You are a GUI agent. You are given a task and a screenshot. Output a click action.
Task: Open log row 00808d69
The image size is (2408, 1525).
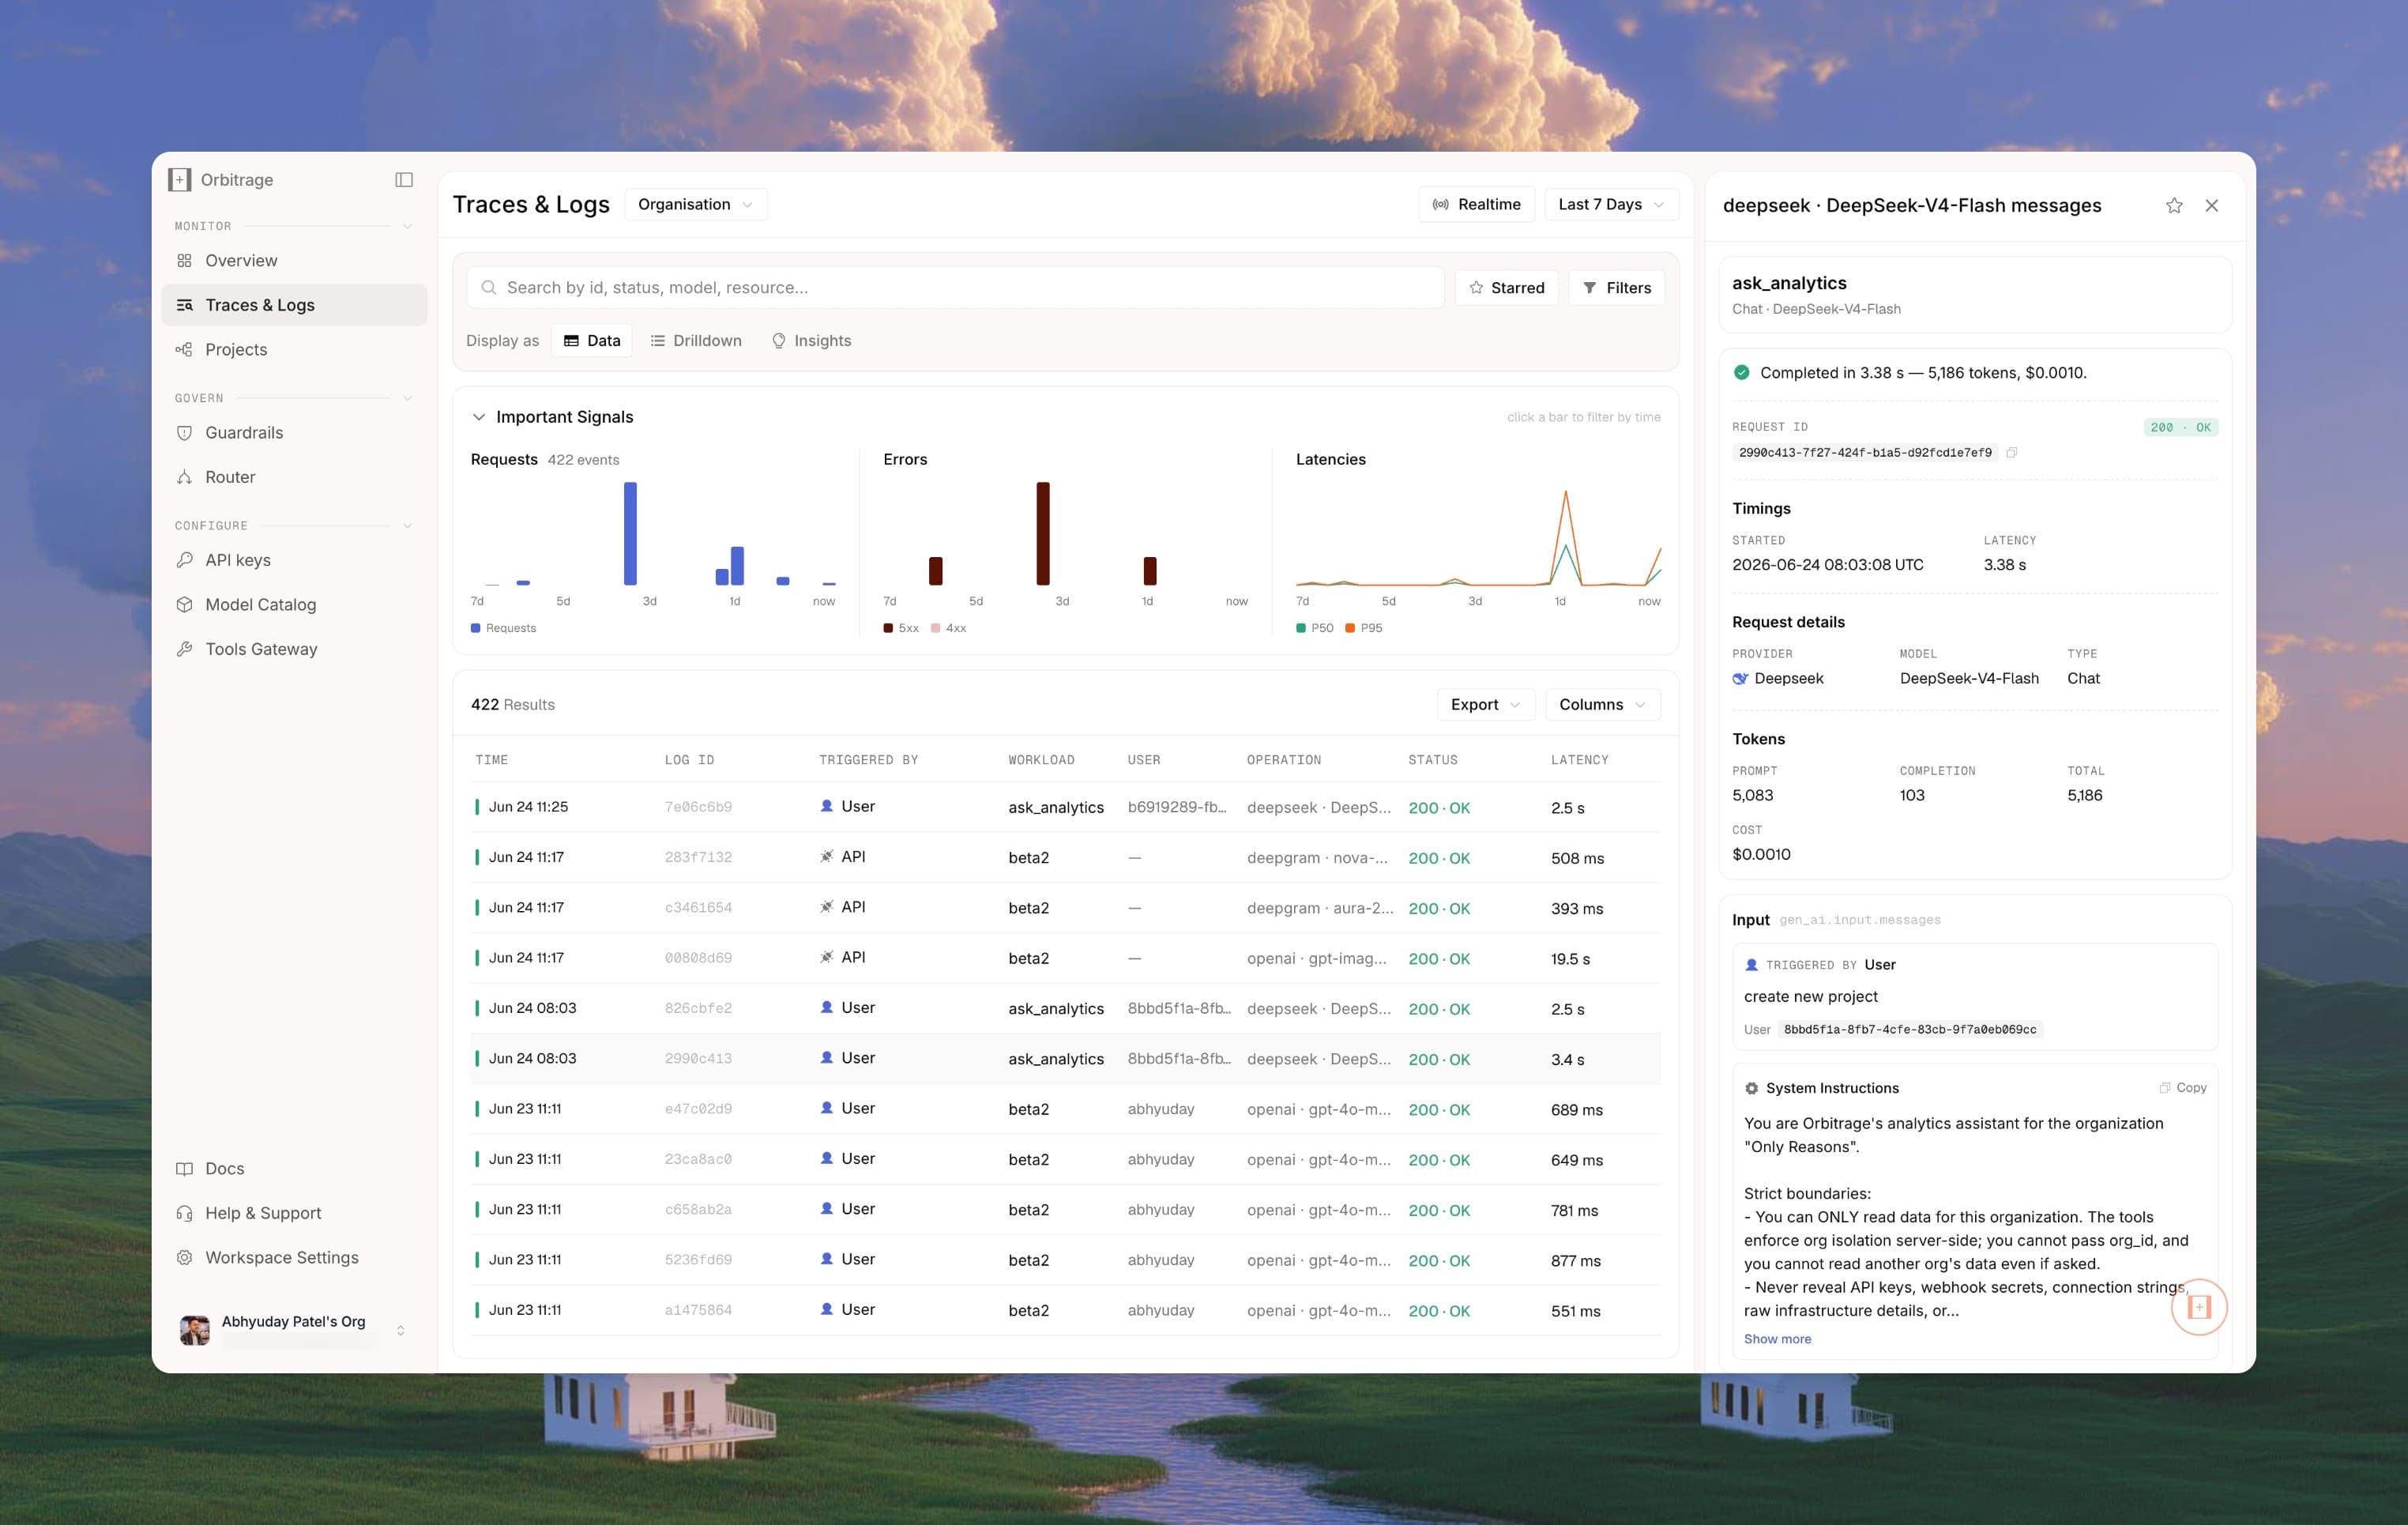[x=1066, y=958]
